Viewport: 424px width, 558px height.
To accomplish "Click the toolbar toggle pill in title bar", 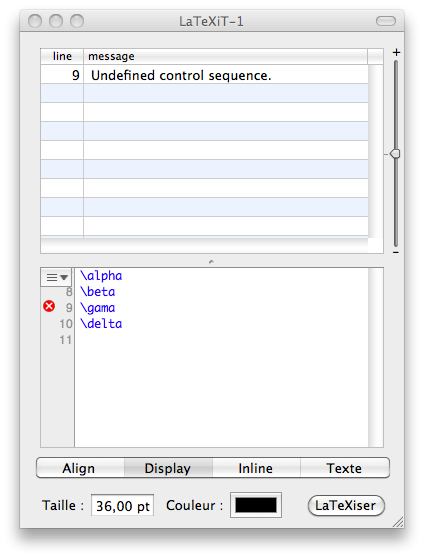I will click(x=386, y=21).
